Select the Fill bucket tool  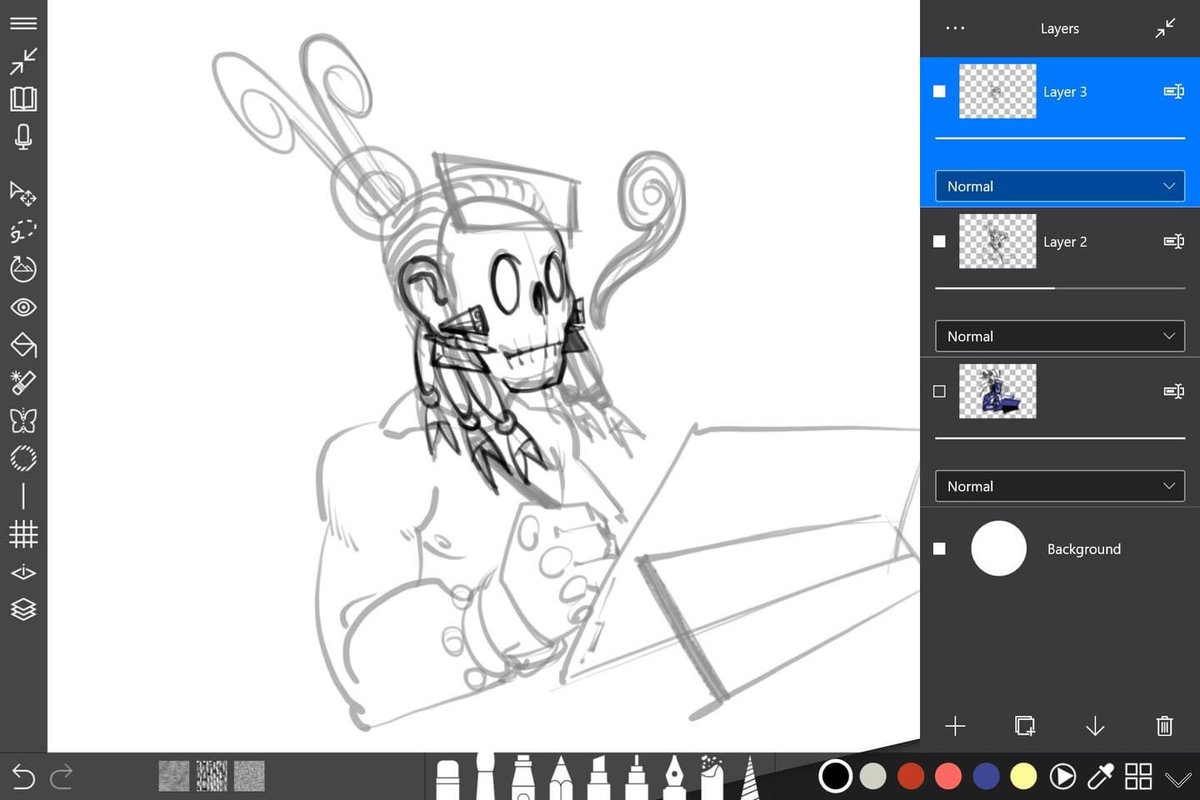[24, 345]
